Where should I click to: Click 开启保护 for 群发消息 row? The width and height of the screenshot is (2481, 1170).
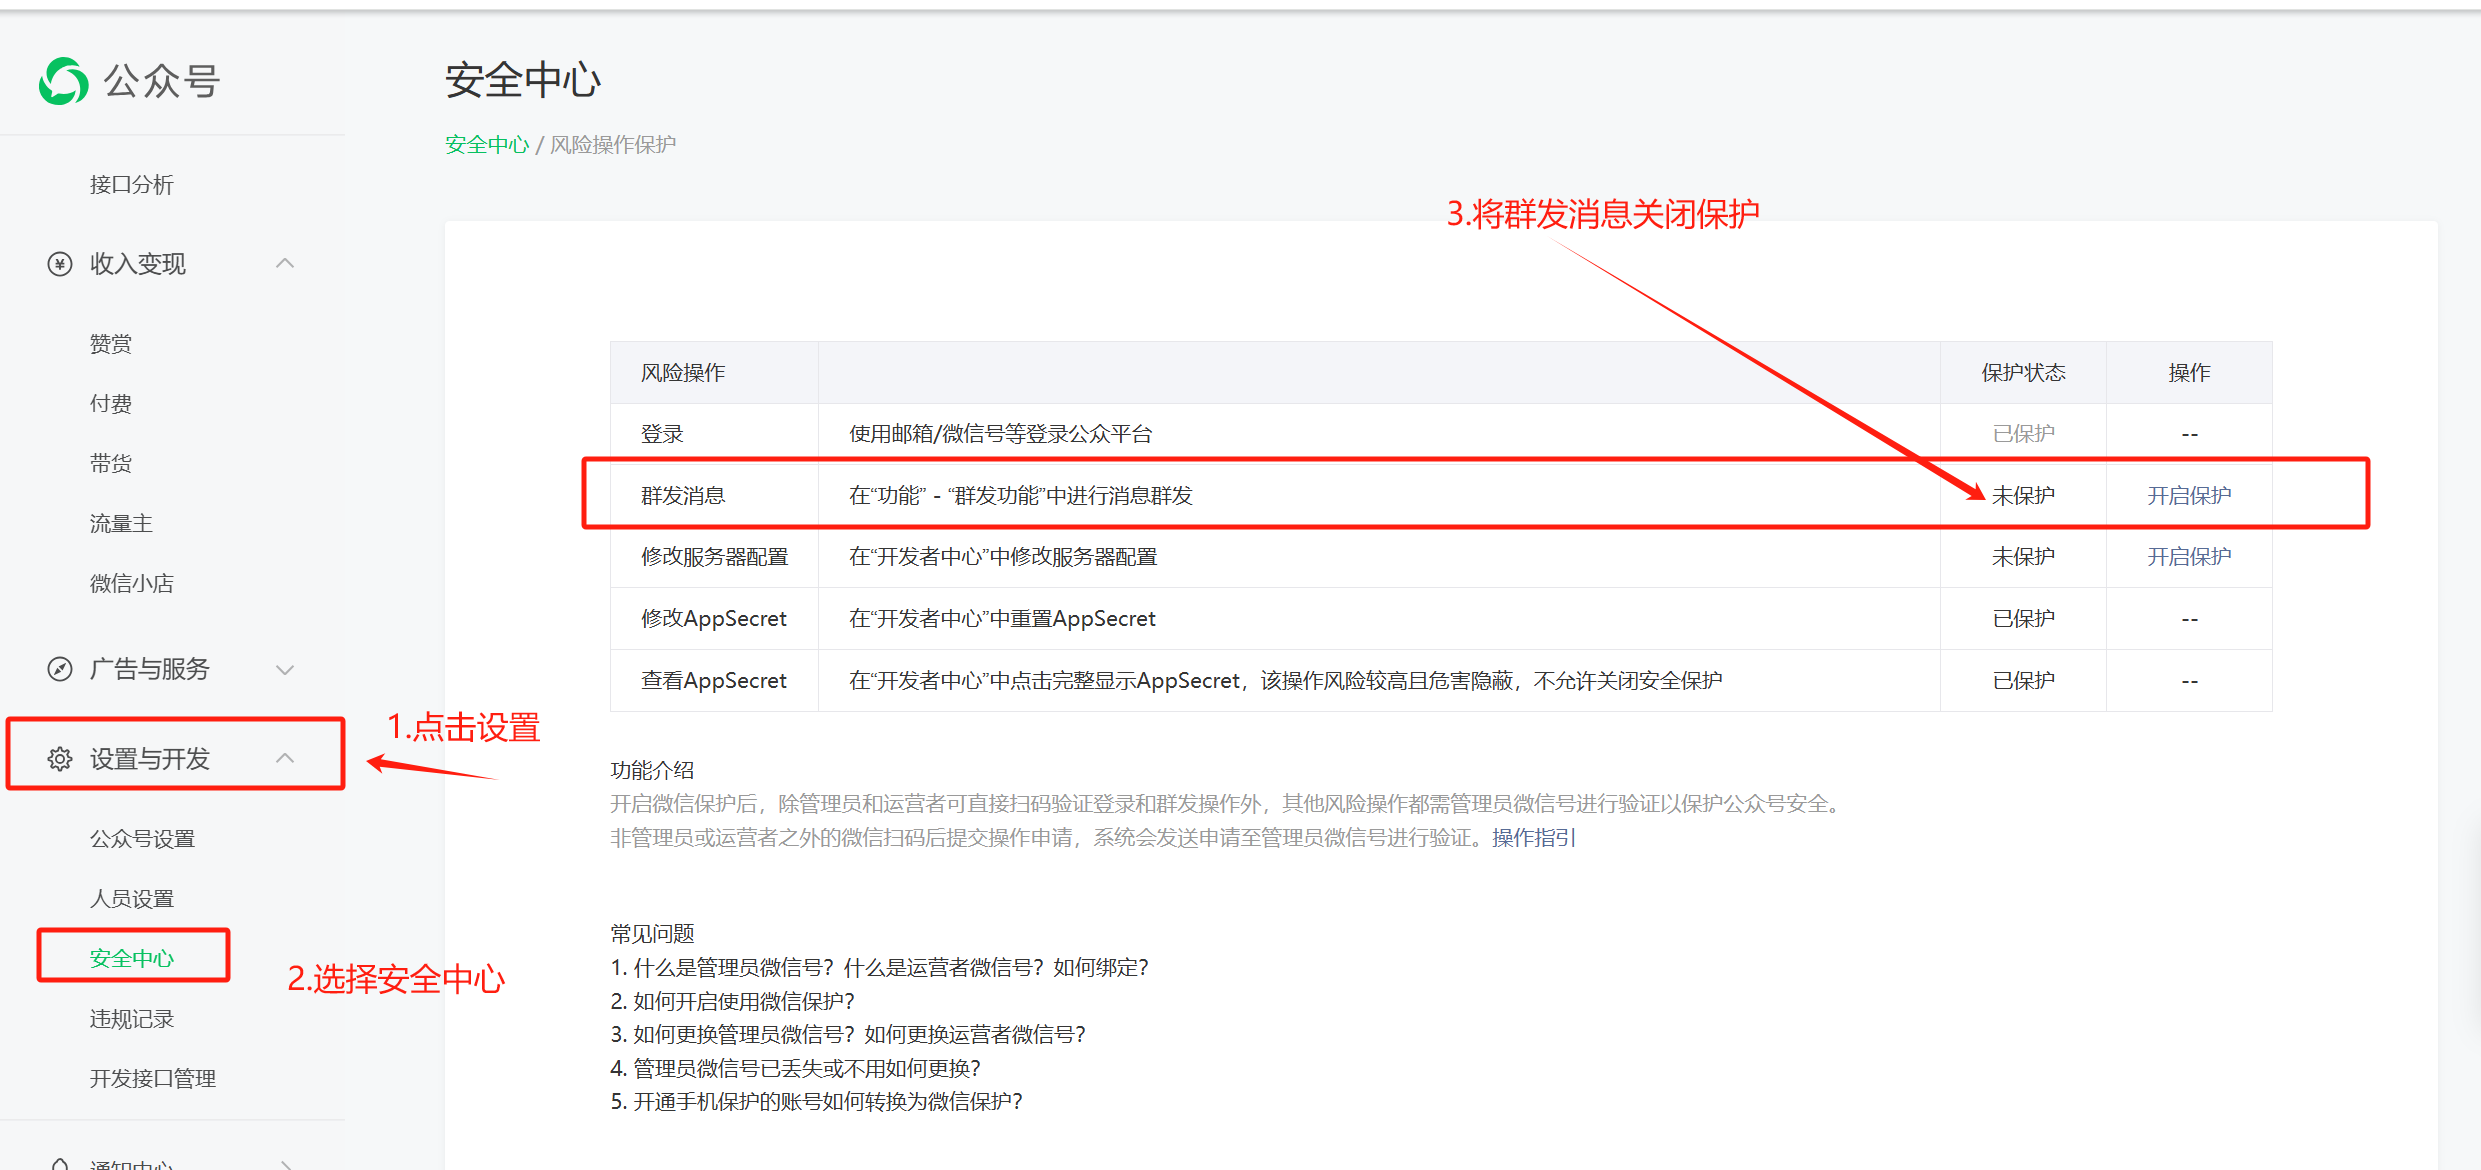2188,495
